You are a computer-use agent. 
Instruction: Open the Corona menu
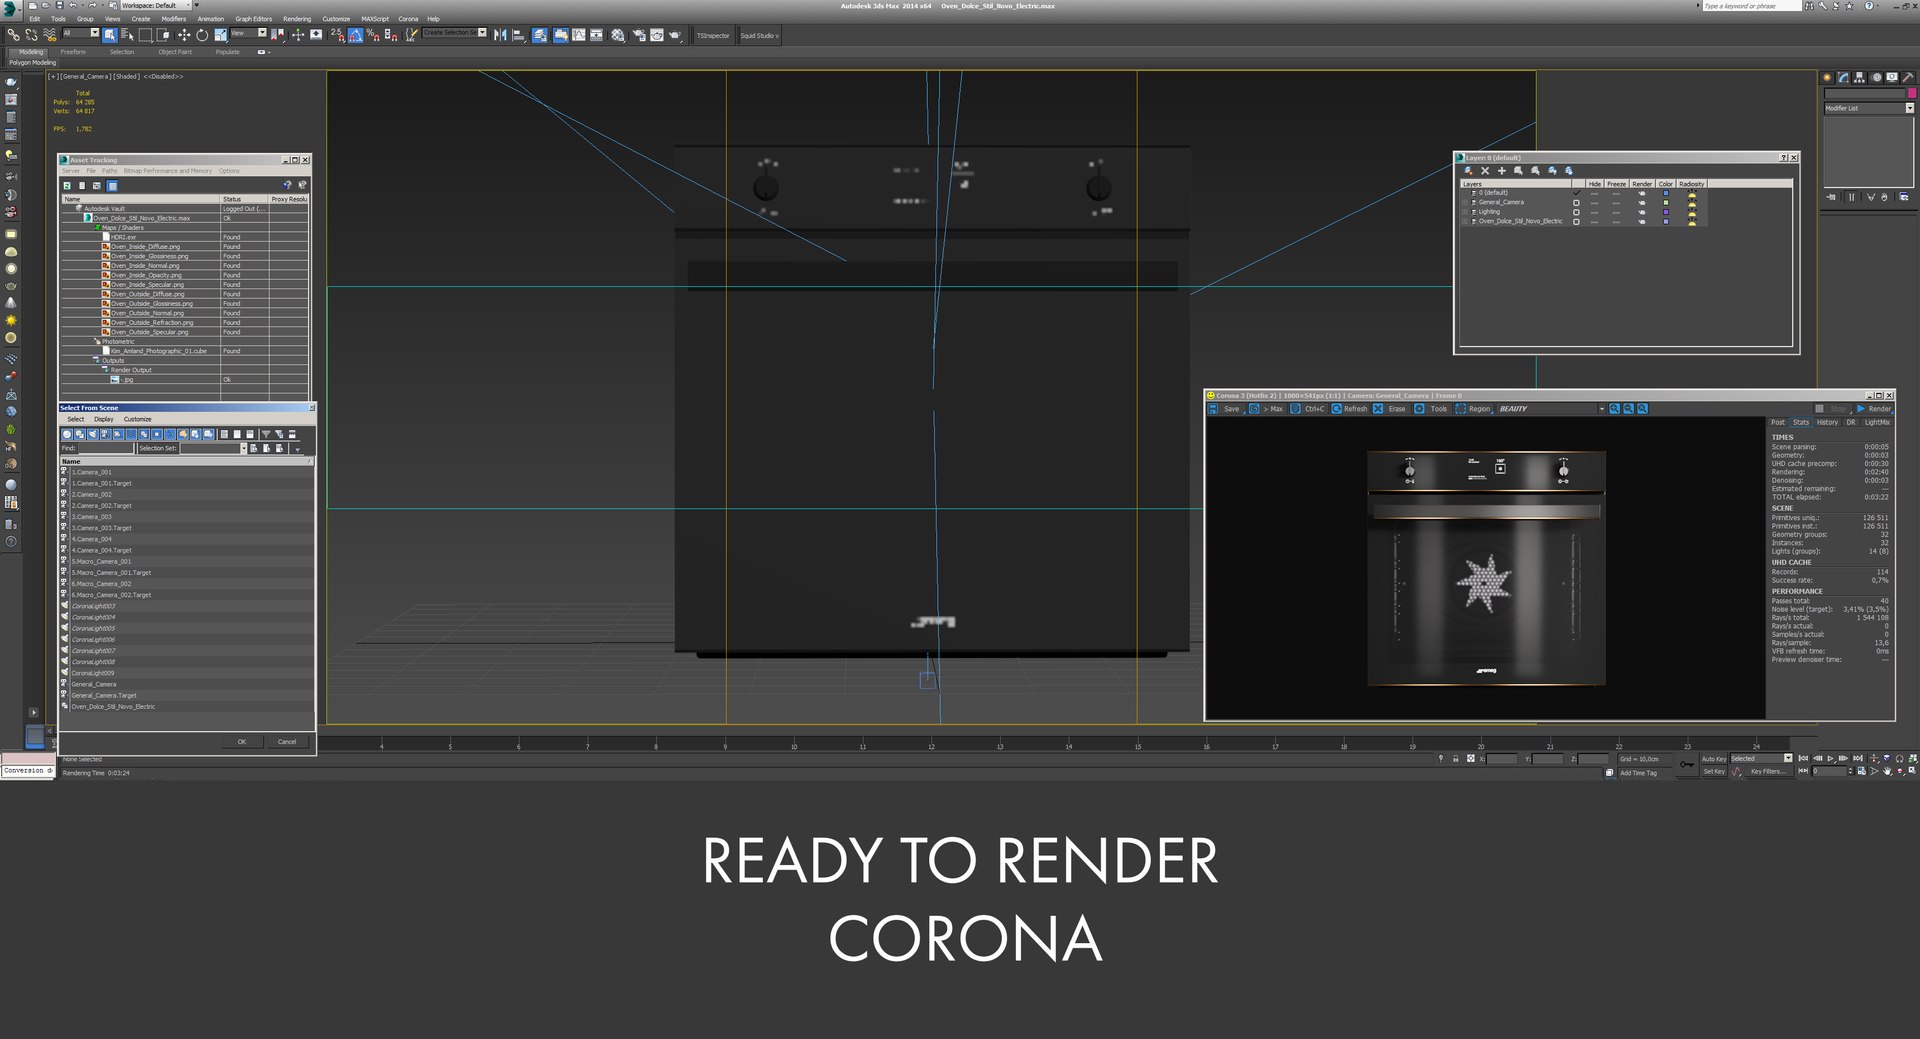408,19
